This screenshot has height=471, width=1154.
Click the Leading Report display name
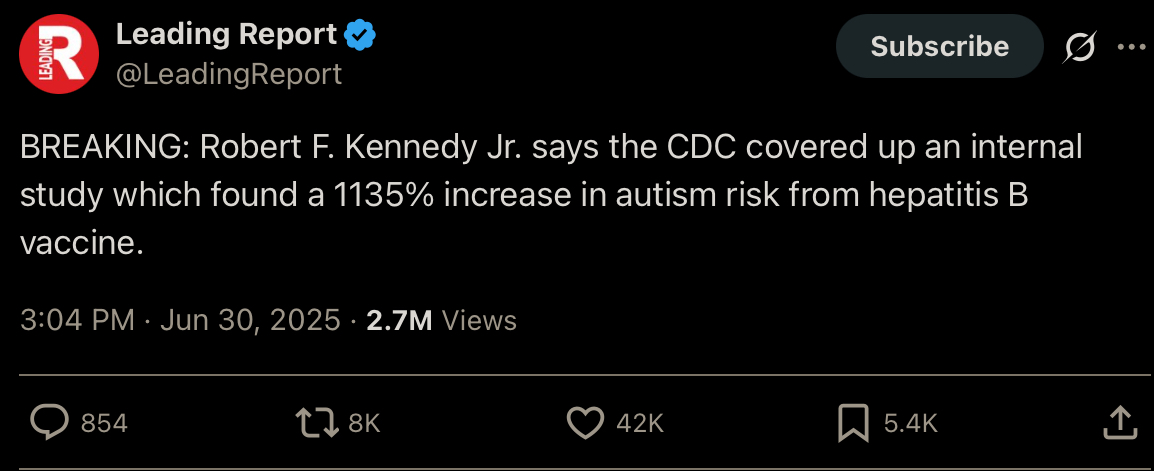pyautogui.click(x=226, y=34)
